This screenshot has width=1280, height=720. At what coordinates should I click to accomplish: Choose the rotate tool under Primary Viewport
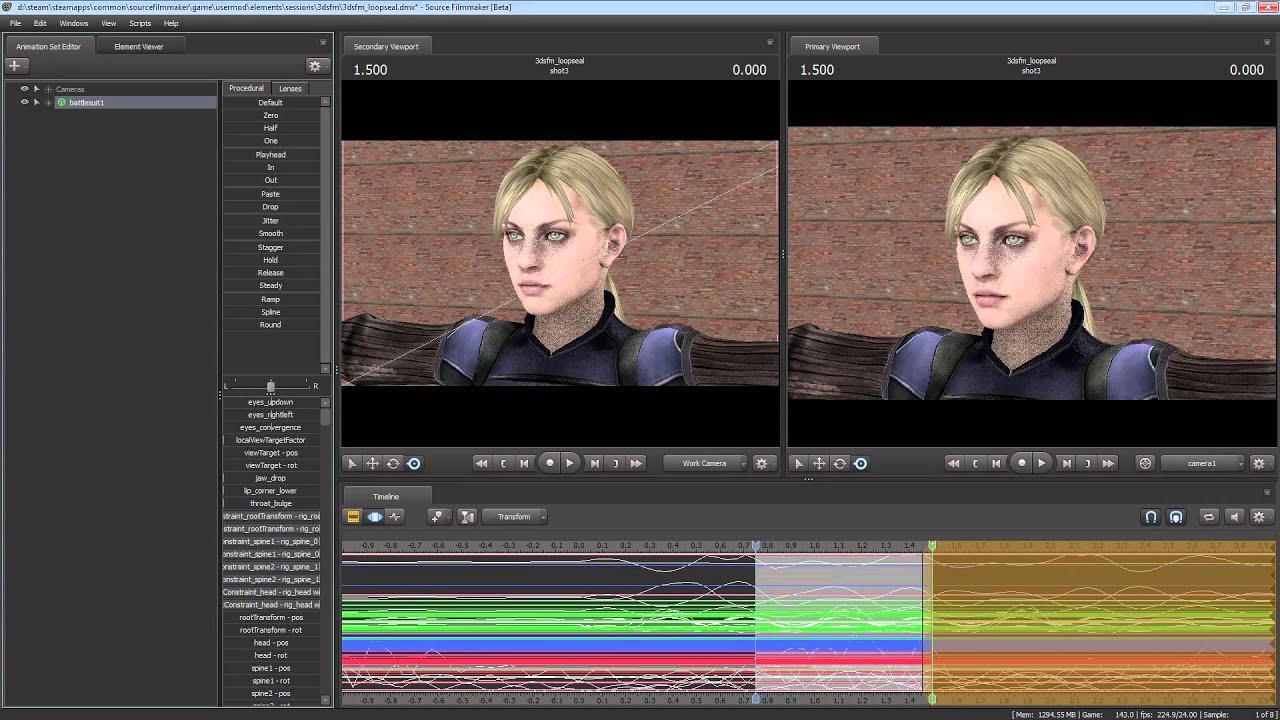[x=840, y=463]
